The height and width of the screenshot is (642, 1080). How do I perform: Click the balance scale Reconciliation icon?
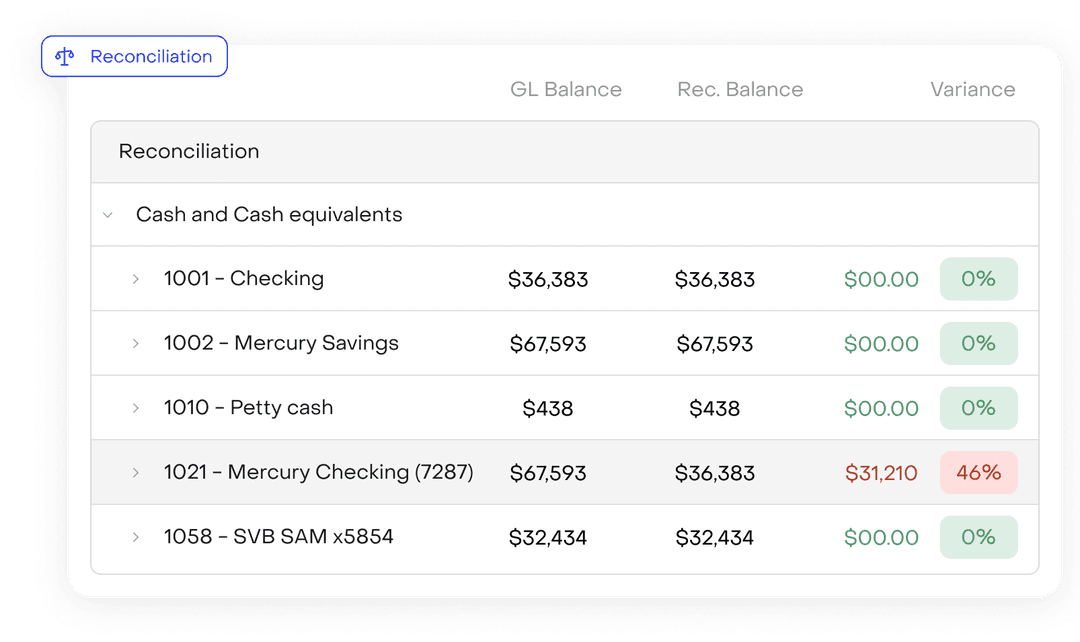[x=66, y=57]
